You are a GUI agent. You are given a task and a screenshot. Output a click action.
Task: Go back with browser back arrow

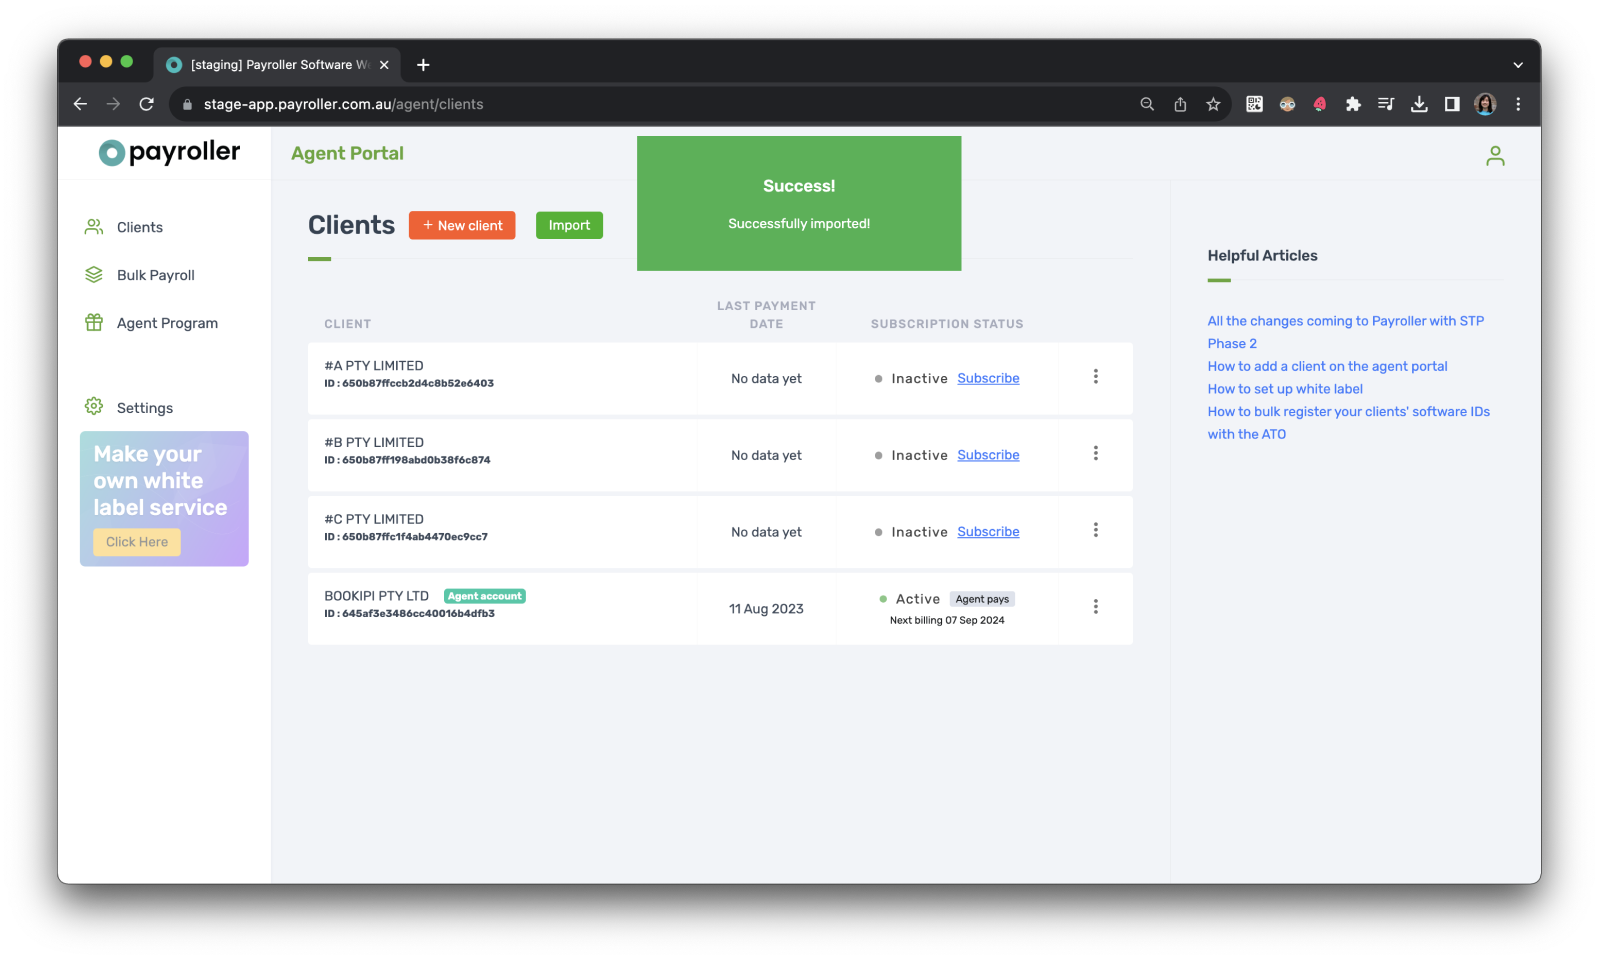(81, 104)
